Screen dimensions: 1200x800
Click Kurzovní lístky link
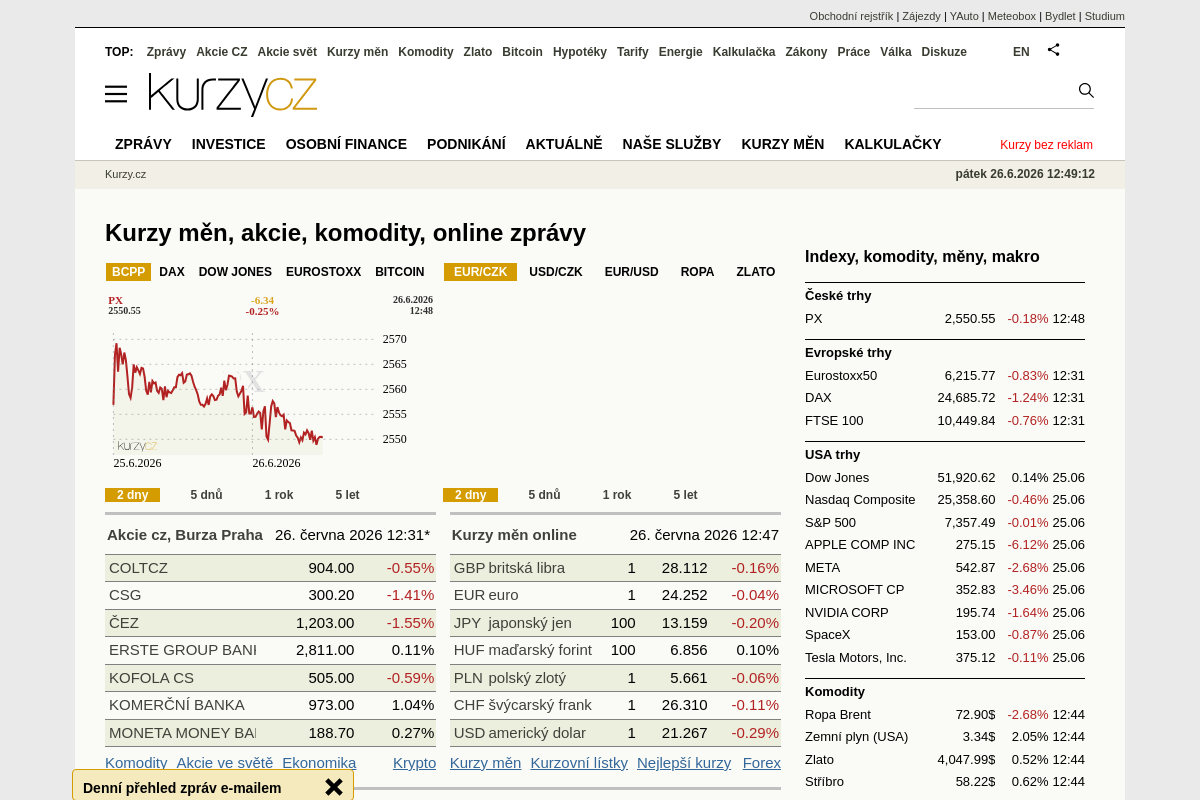click(579, 763)
